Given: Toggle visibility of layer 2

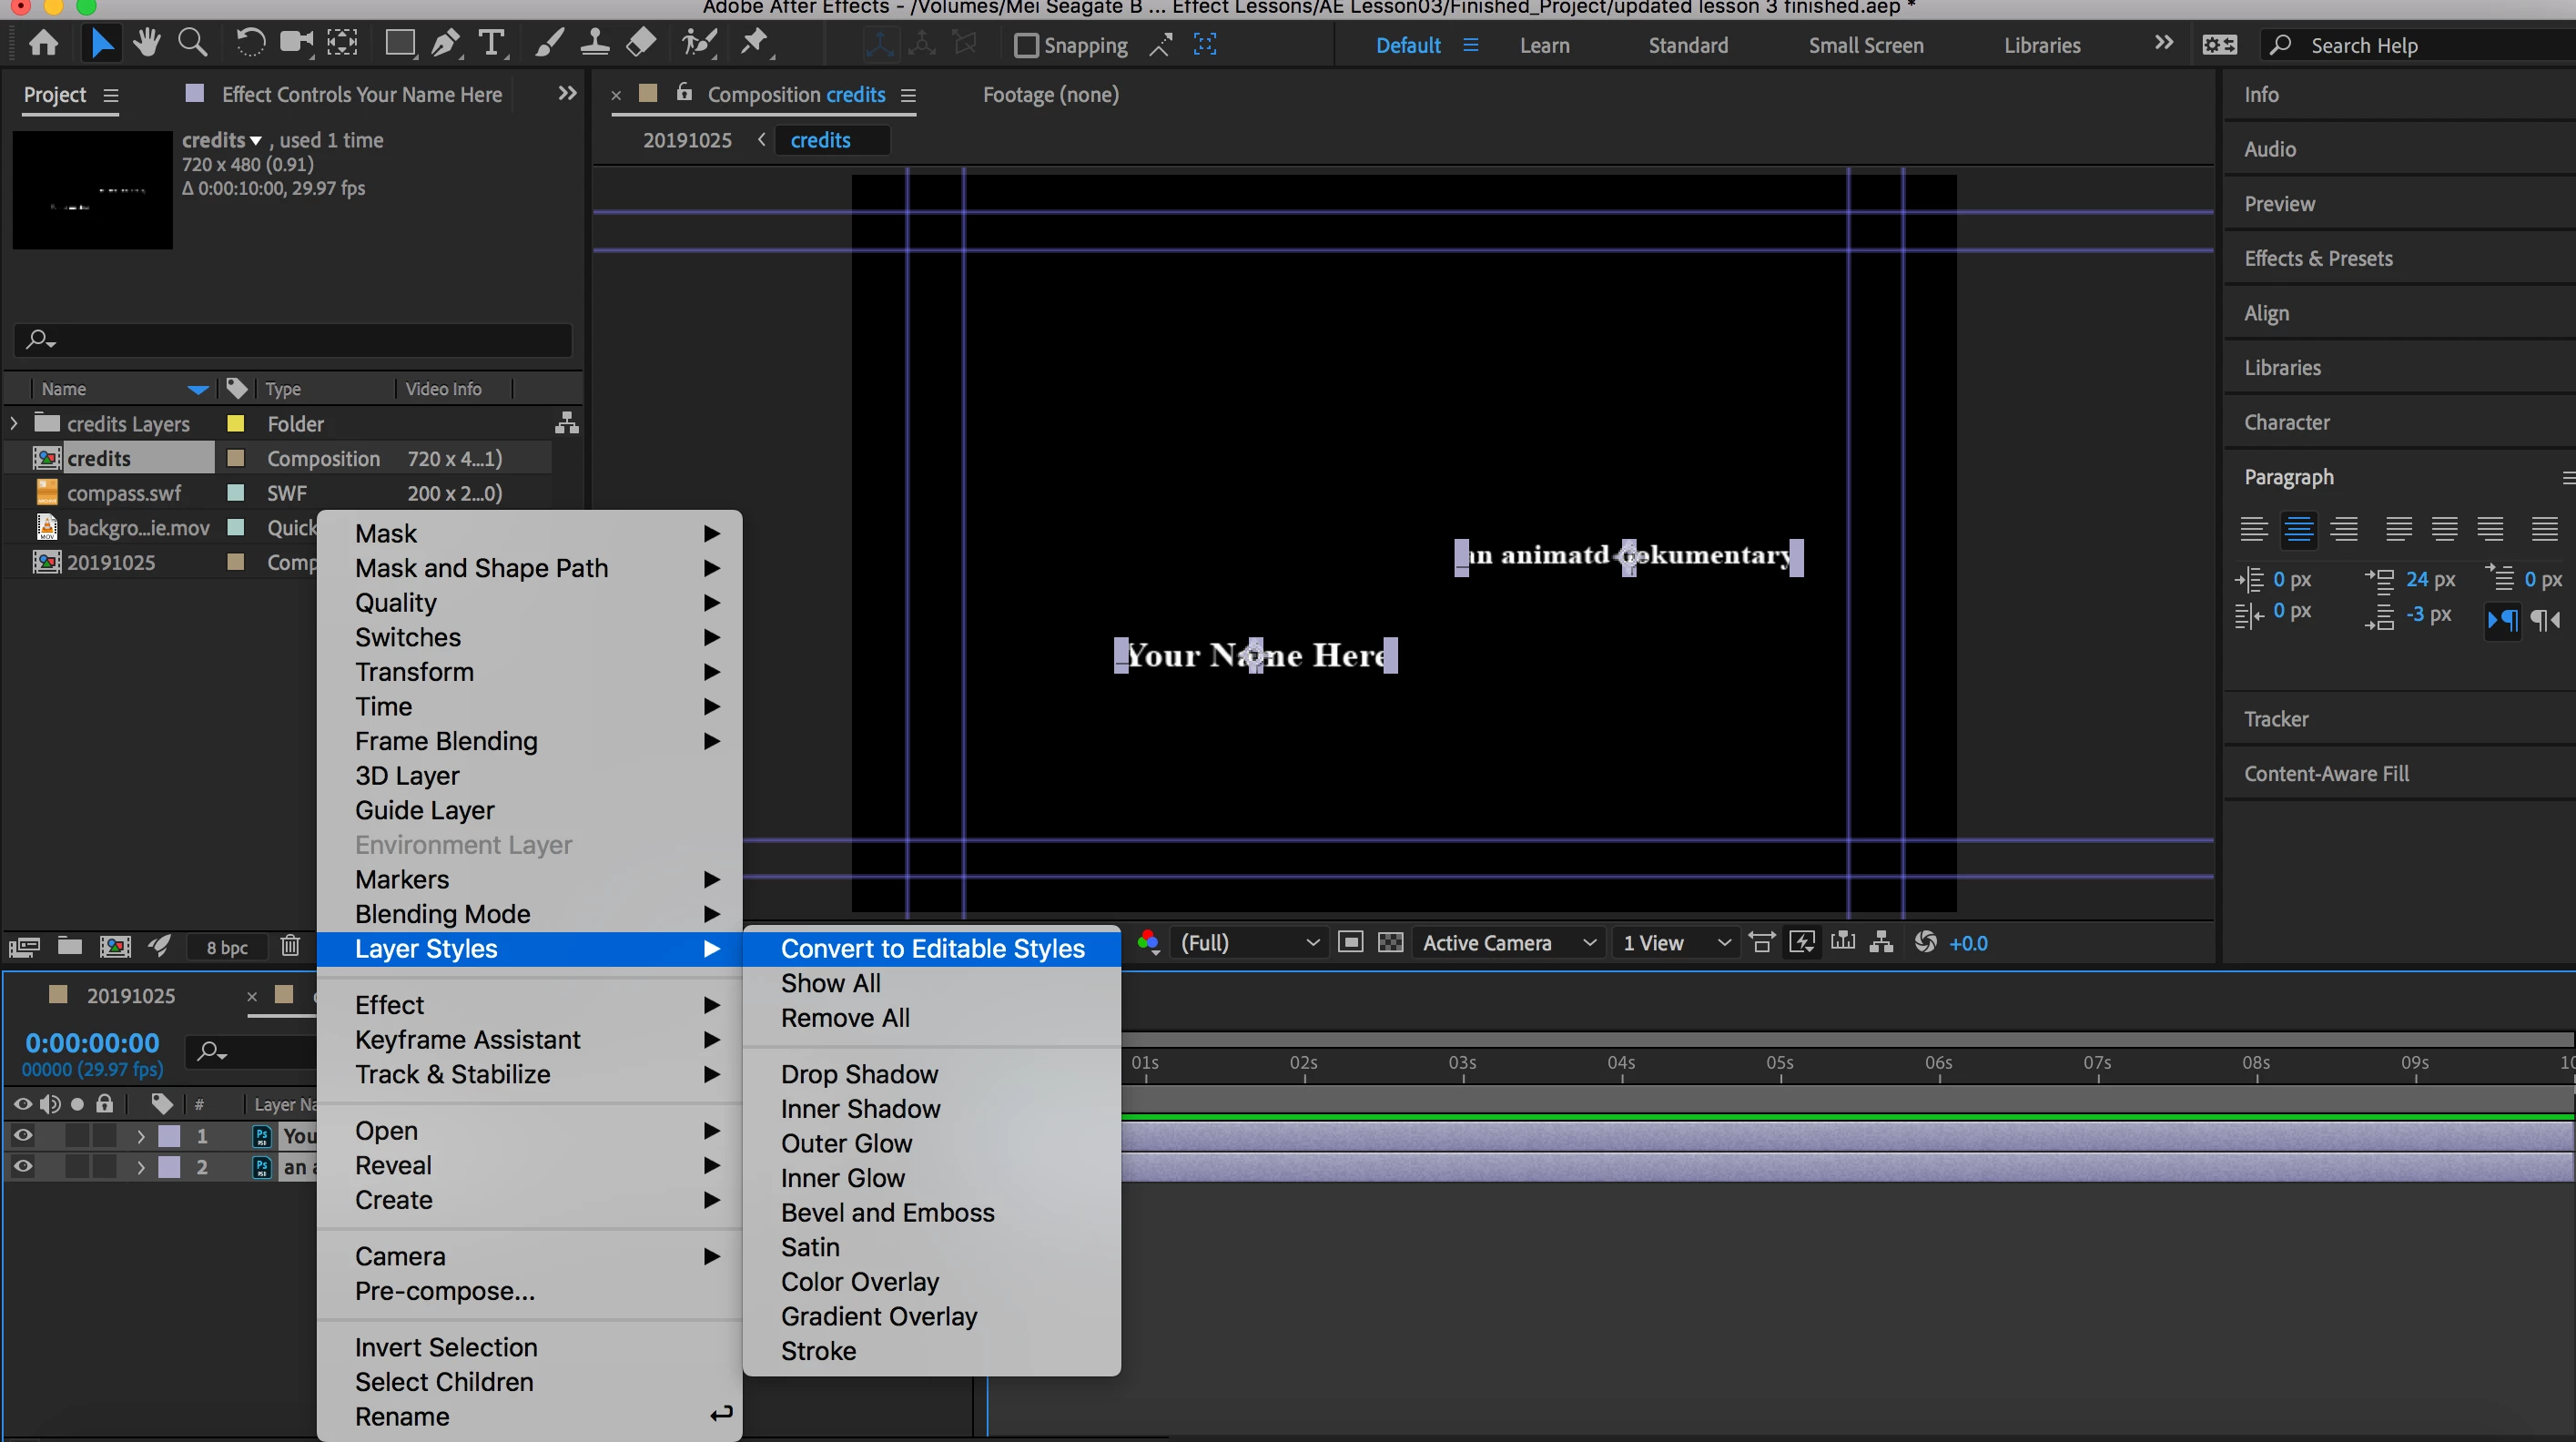Looking at the screenshot, I should [x=22, y=1166].
